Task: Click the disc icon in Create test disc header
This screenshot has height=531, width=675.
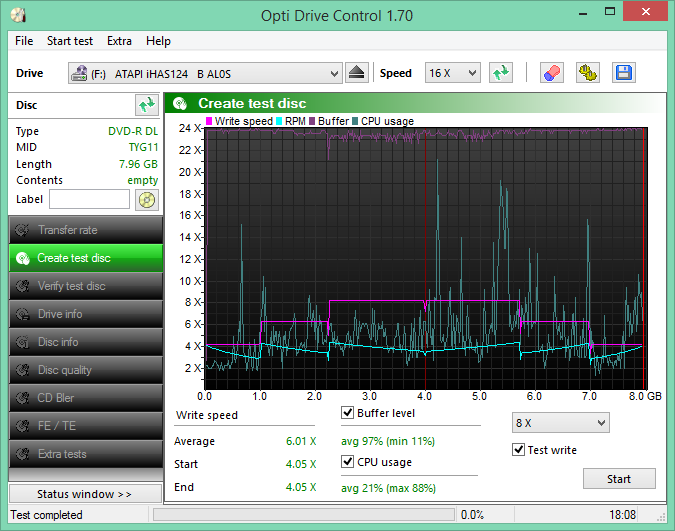Action: tap(180, 103)
